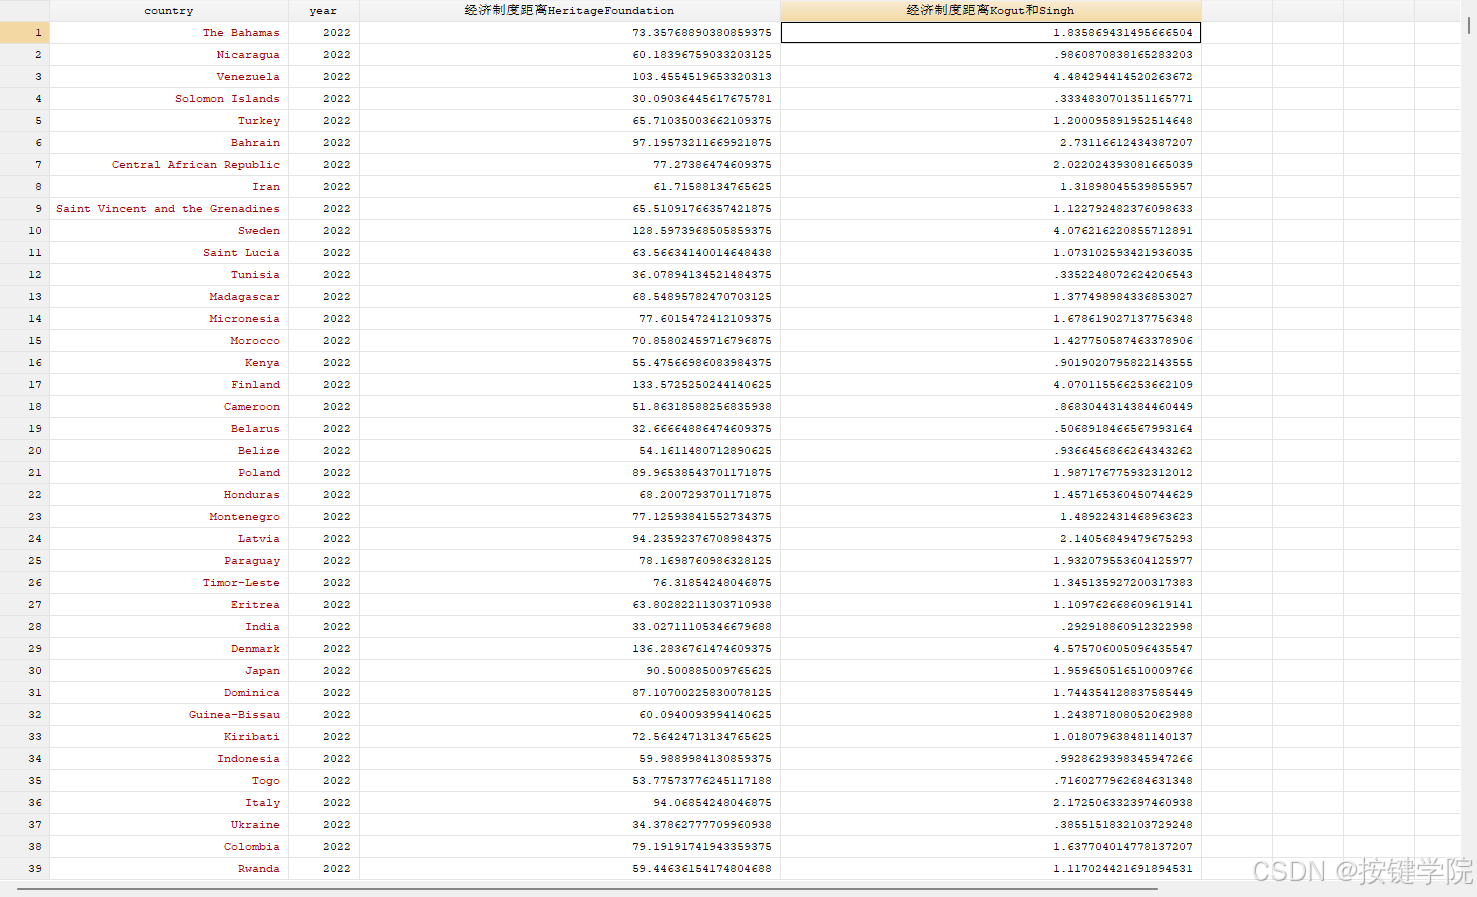Click the cell 'Kiribati'
This screenshot has height=897, width=1477.
pyautogui.click(x=169, y=737)
